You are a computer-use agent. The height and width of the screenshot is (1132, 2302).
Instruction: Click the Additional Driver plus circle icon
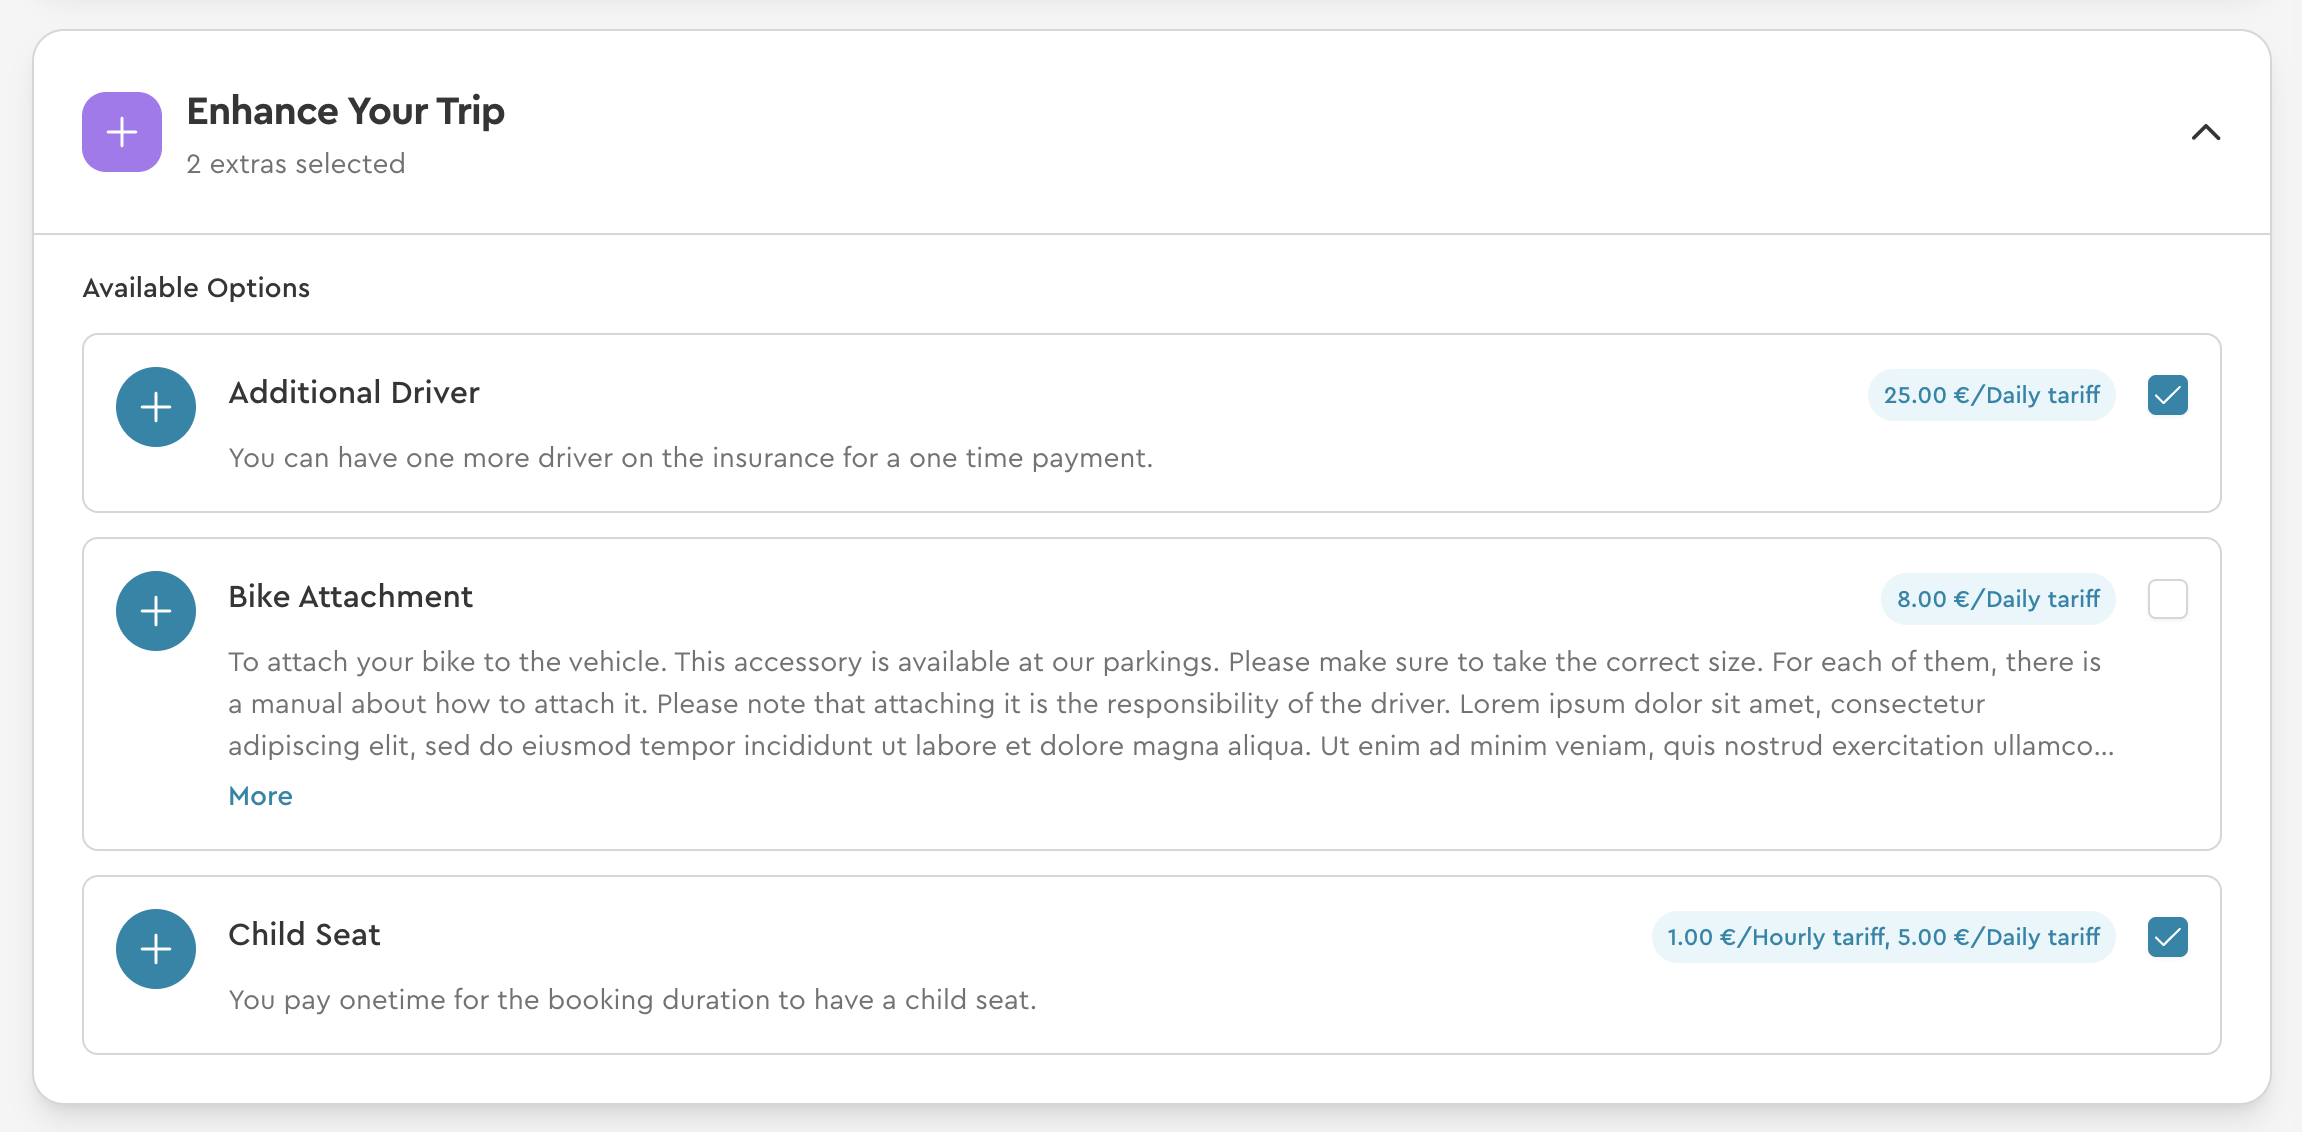[156, 407]
